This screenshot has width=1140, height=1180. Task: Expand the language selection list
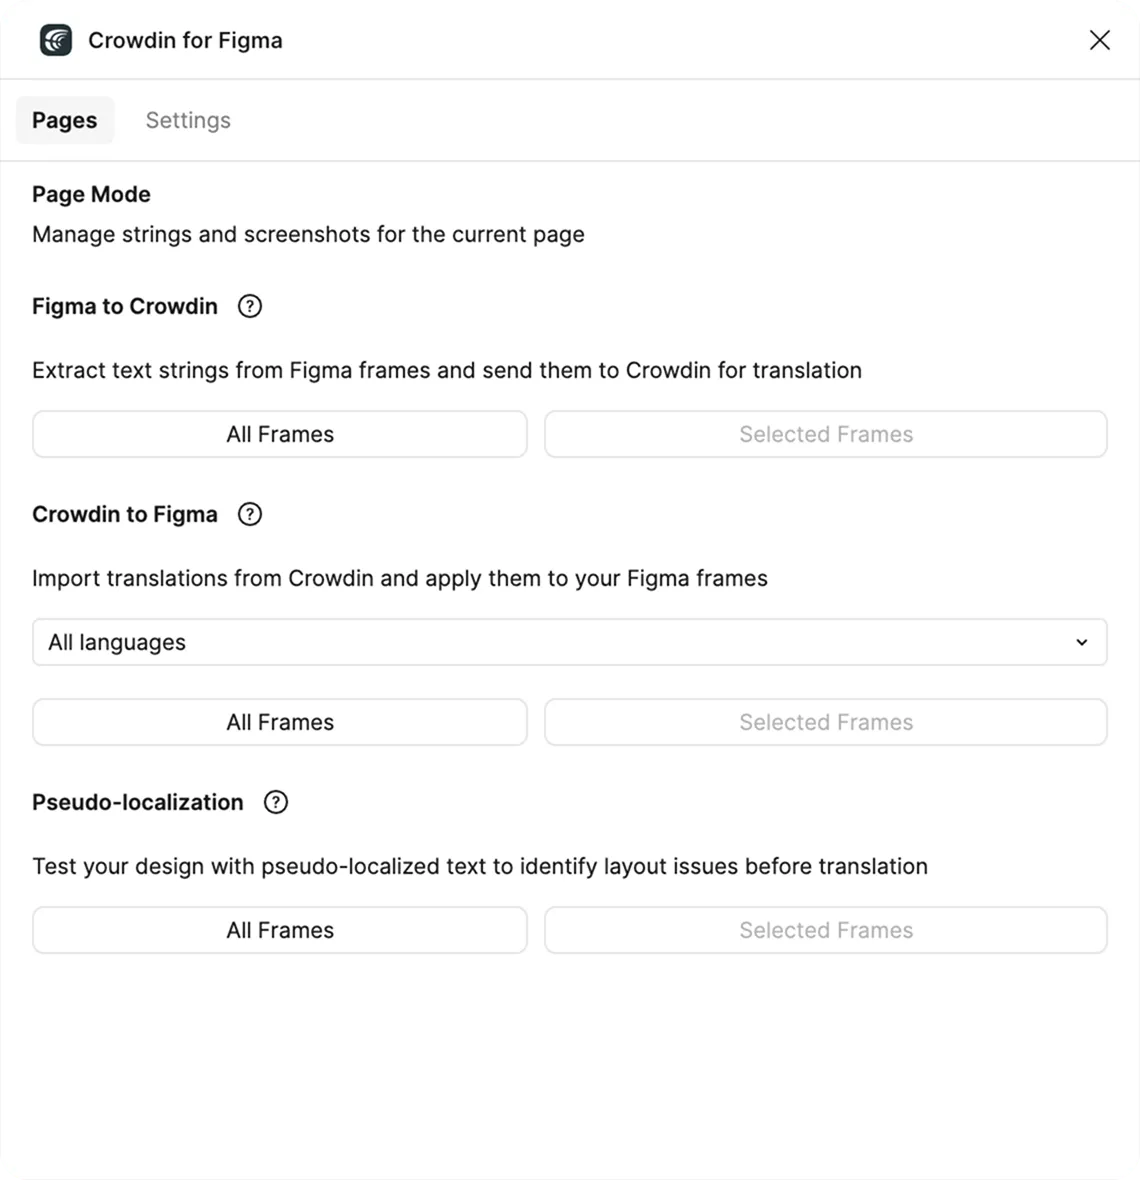[569, 642]
